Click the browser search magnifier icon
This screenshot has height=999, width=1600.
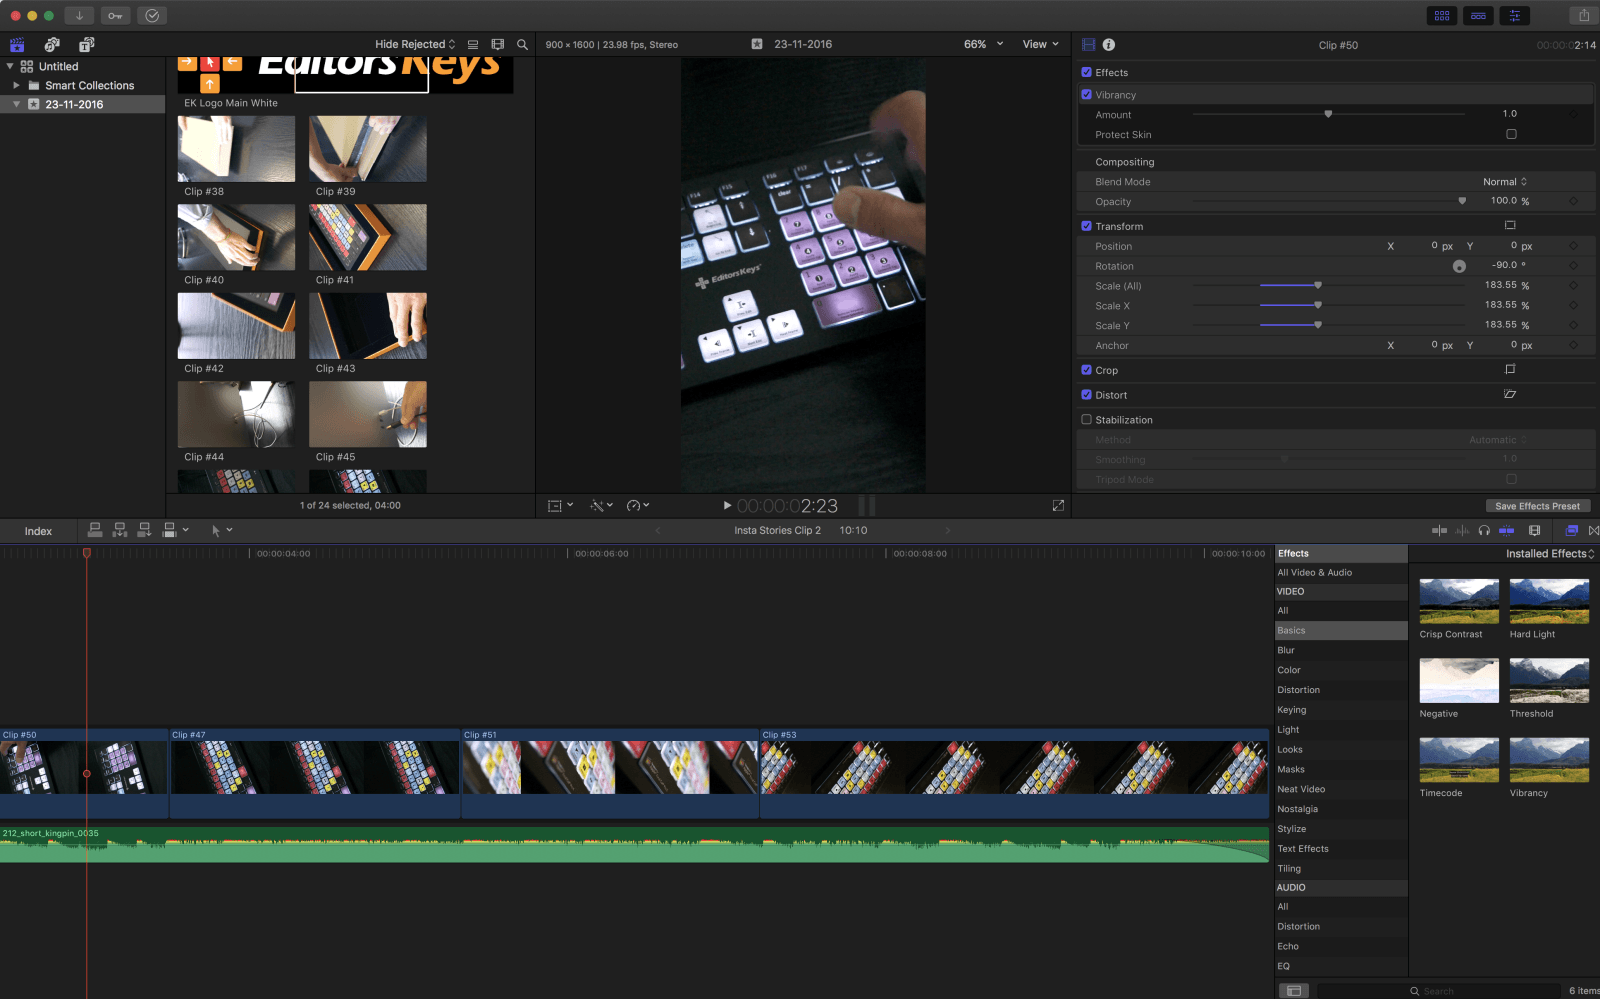522,45
